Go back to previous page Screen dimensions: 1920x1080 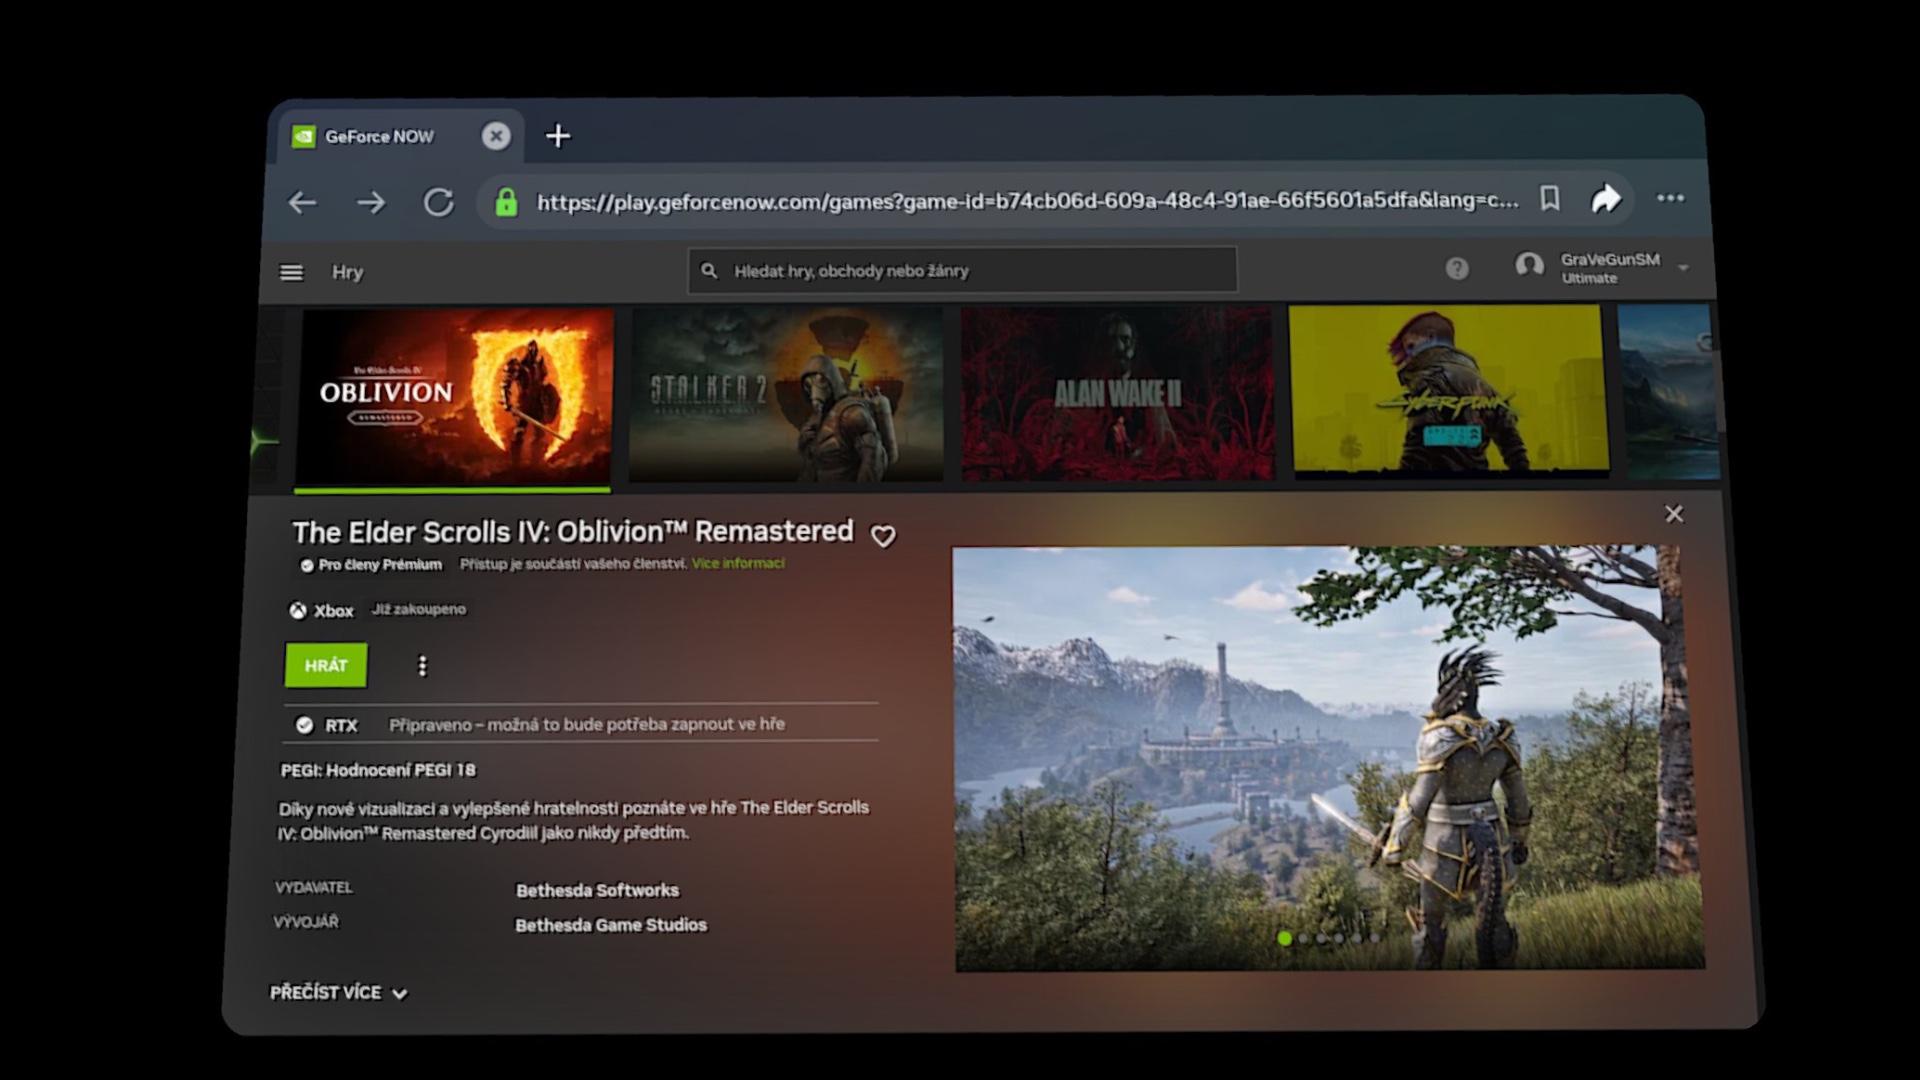302,203
